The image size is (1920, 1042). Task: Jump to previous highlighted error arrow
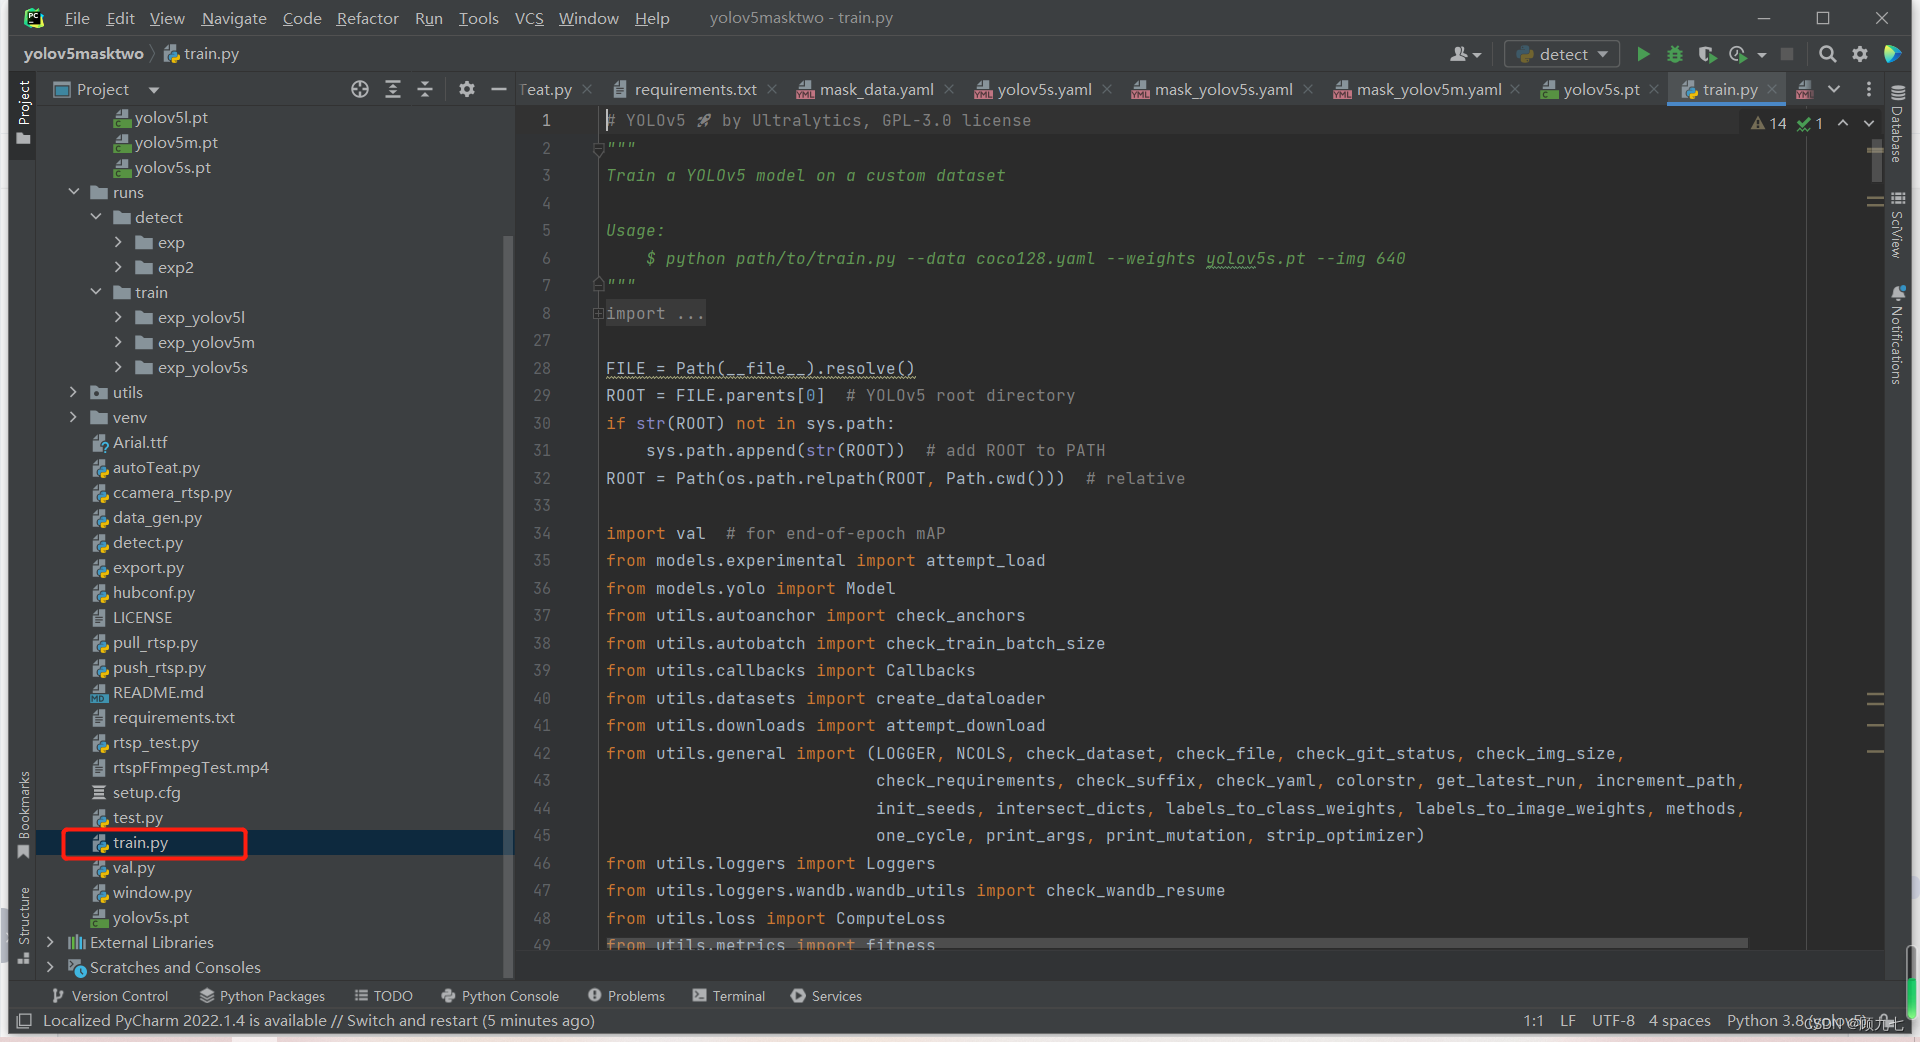pos(1842,123)
